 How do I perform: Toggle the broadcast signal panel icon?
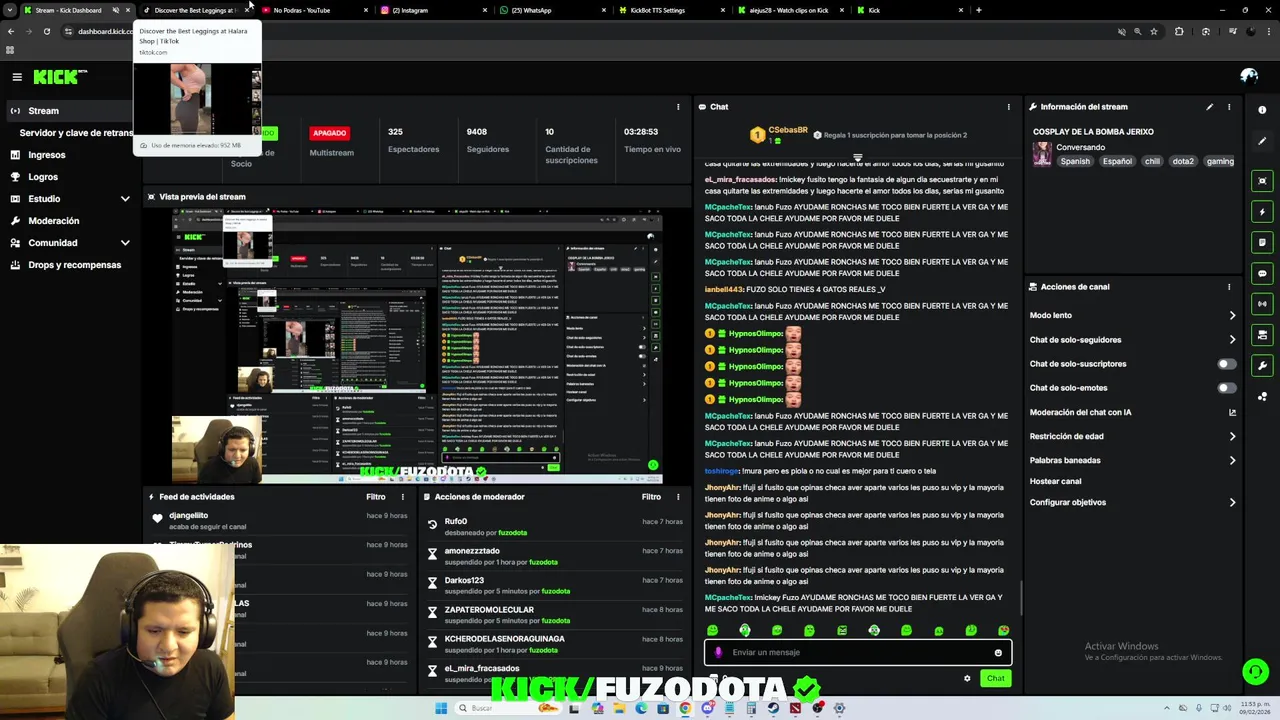1262,304
